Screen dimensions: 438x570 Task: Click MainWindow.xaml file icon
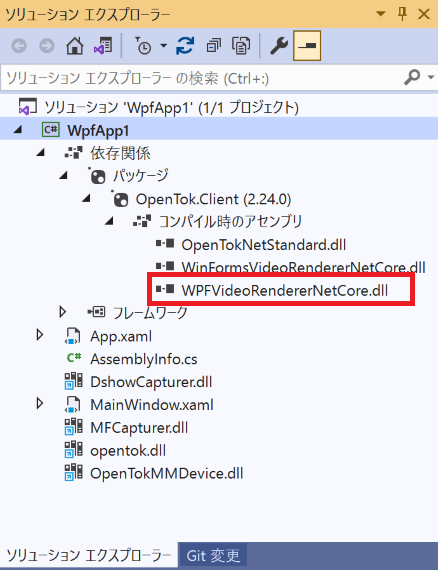point(73,404)
